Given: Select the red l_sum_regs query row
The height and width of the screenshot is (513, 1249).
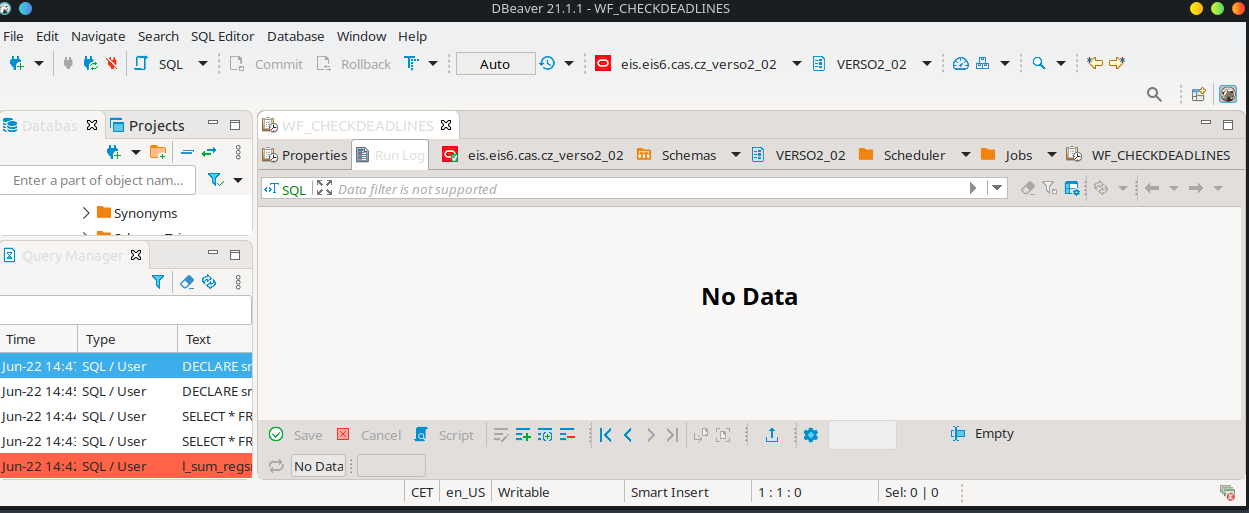Looking at the screenshot, I should point(126,466).
